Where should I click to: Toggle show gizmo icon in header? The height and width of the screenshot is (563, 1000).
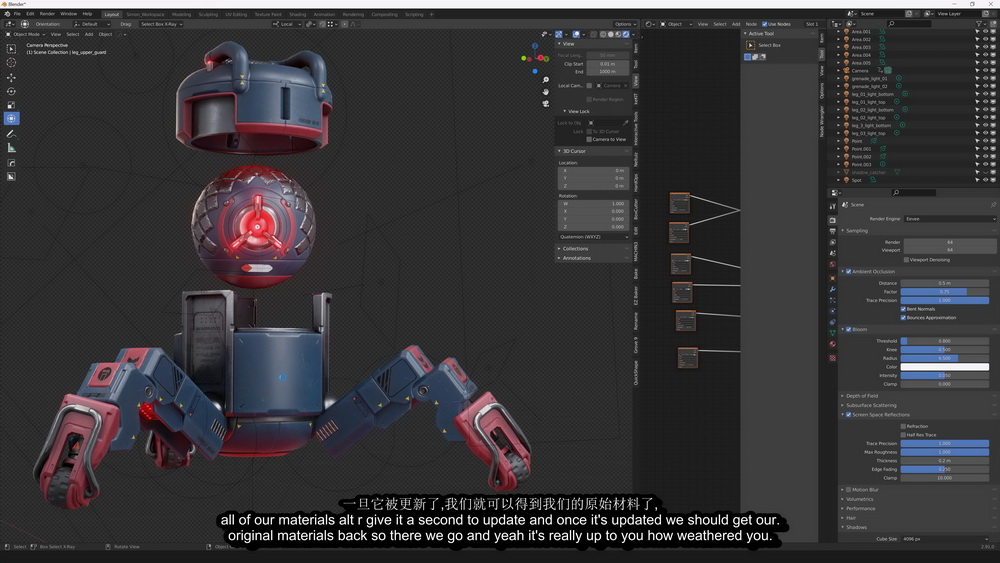point(559,34)
